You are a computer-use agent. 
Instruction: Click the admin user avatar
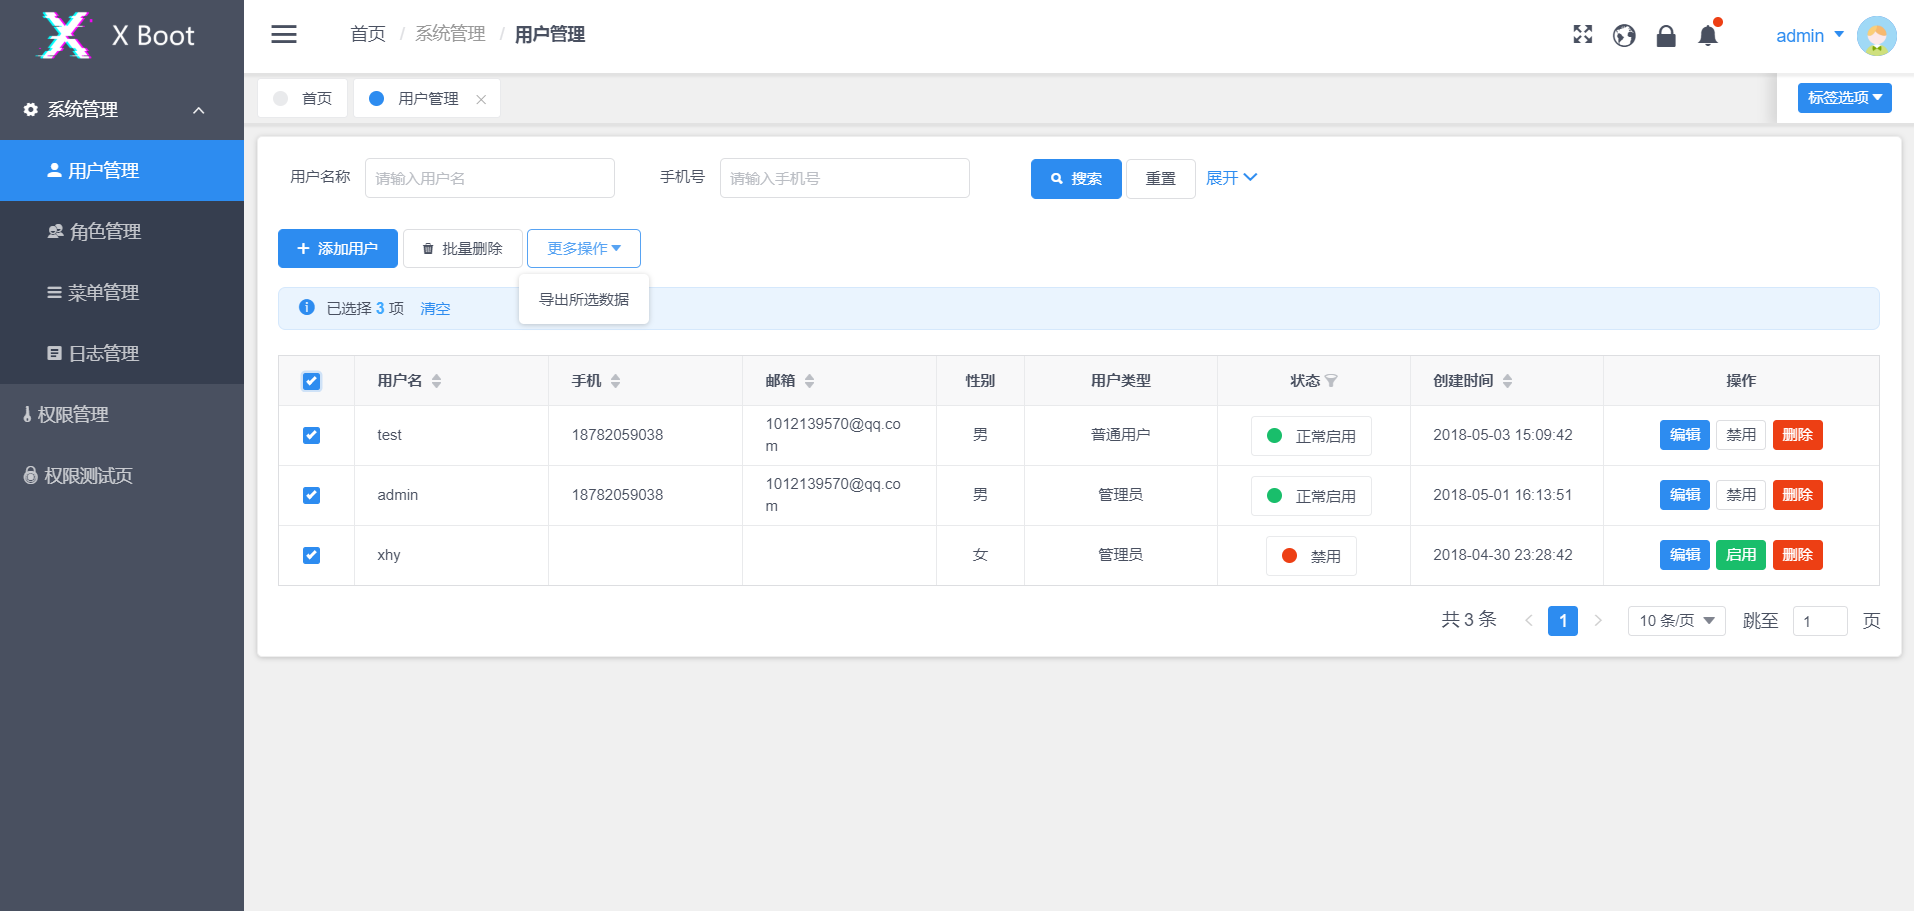pos(1876,36)
